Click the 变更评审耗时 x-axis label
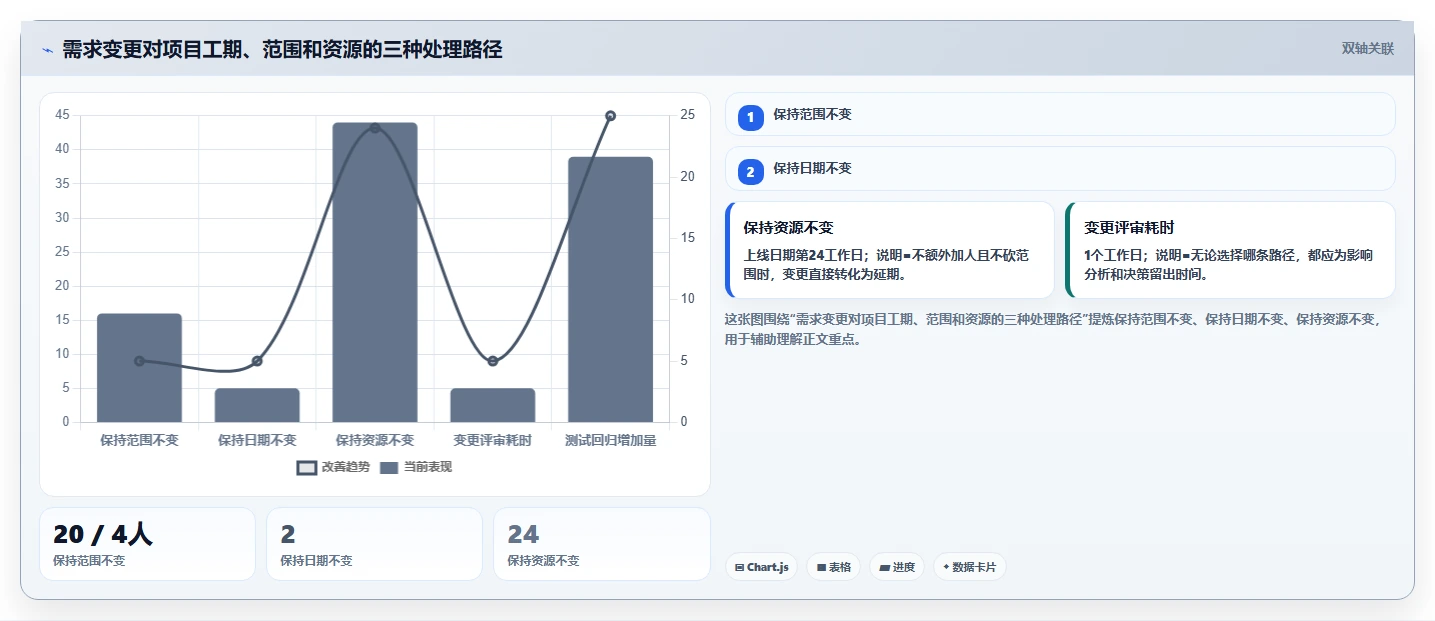The height and width of the screenshot is (621, 1435). 492,440
